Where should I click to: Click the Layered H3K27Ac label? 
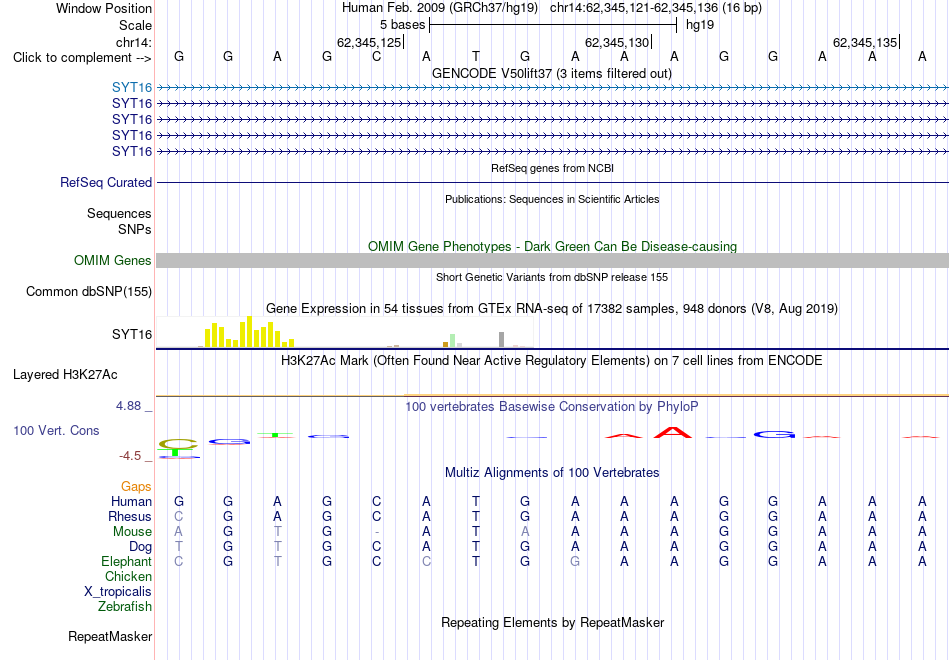pos(65,375)
